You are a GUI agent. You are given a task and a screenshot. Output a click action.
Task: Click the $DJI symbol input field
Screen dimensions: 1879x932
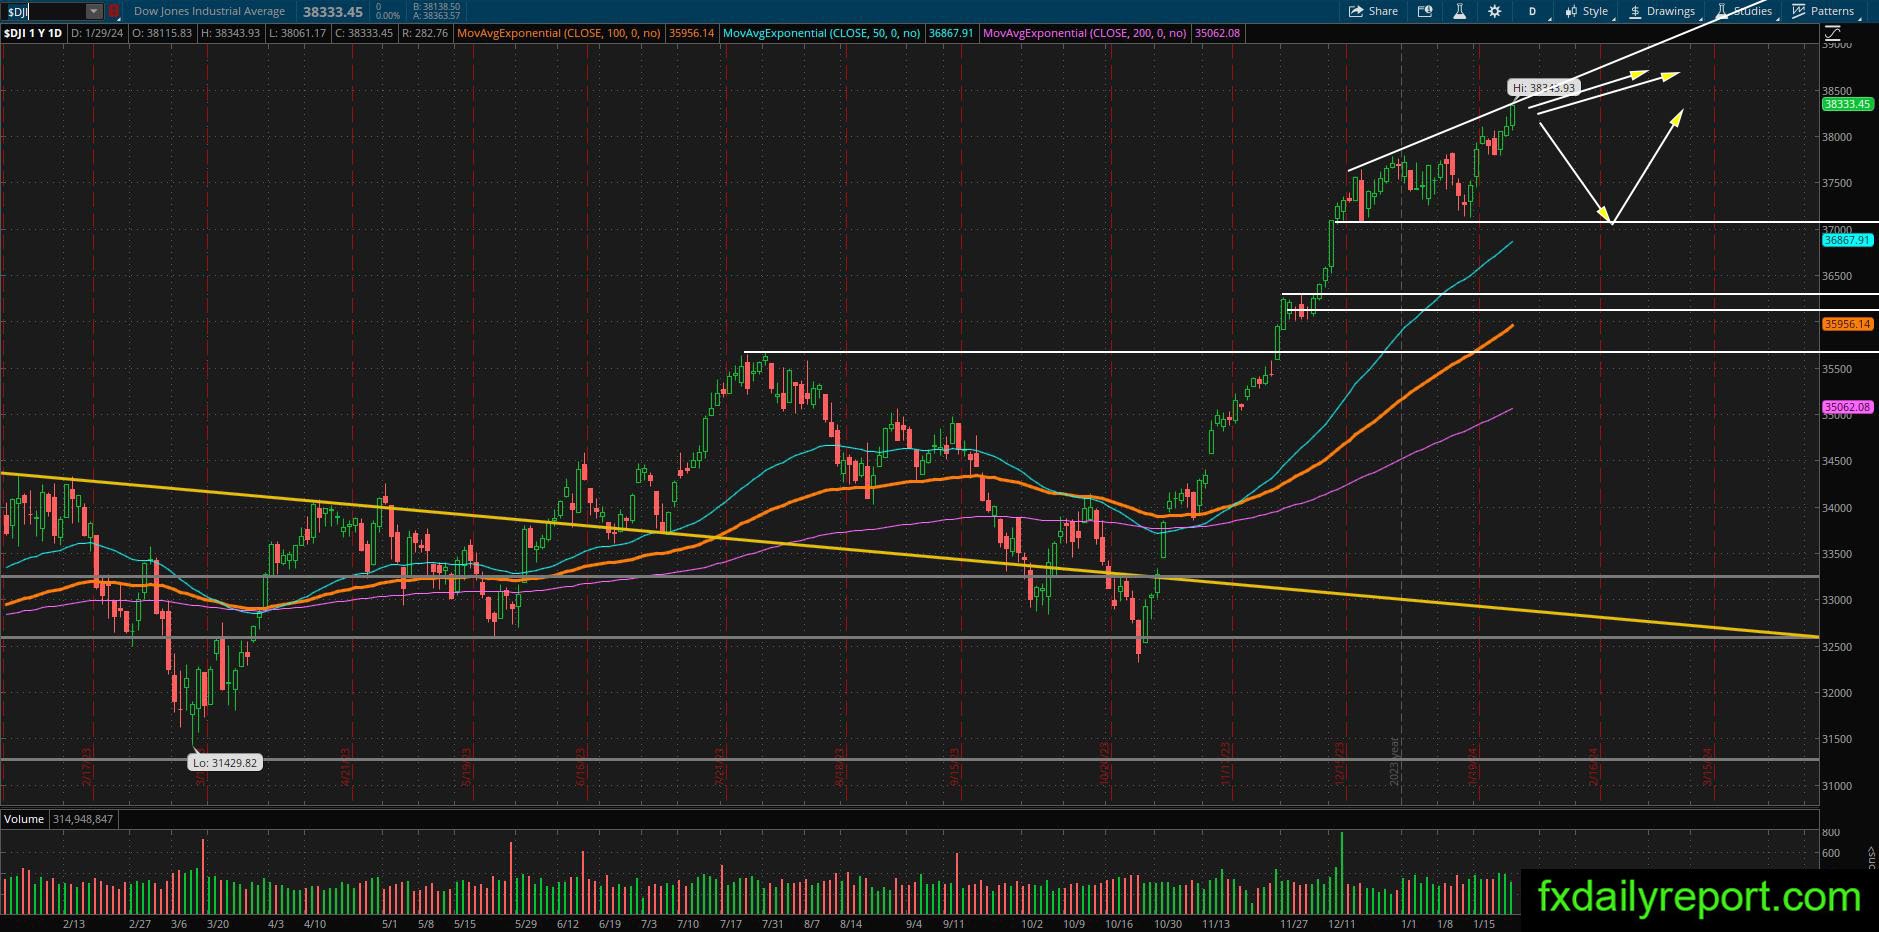(44, 11)
